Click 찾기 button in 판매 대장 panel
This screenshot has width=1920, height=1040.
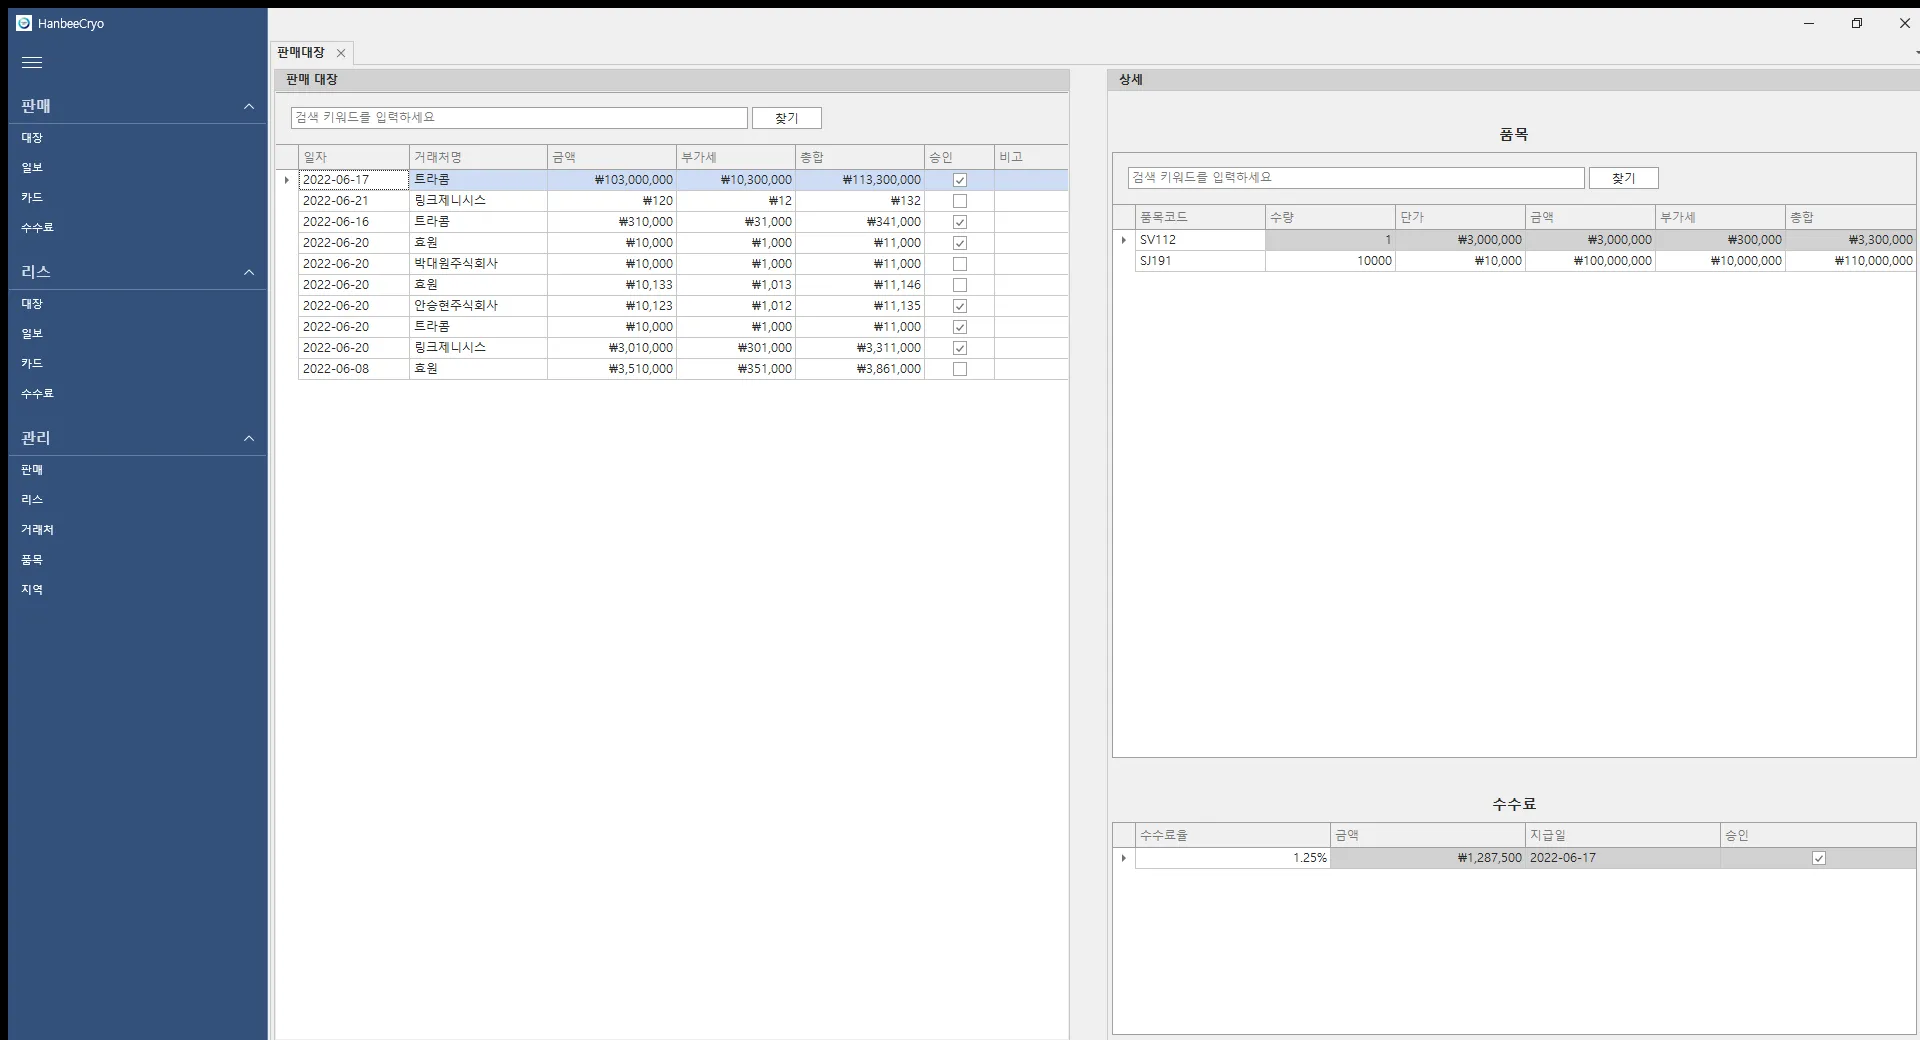point(786,118)
